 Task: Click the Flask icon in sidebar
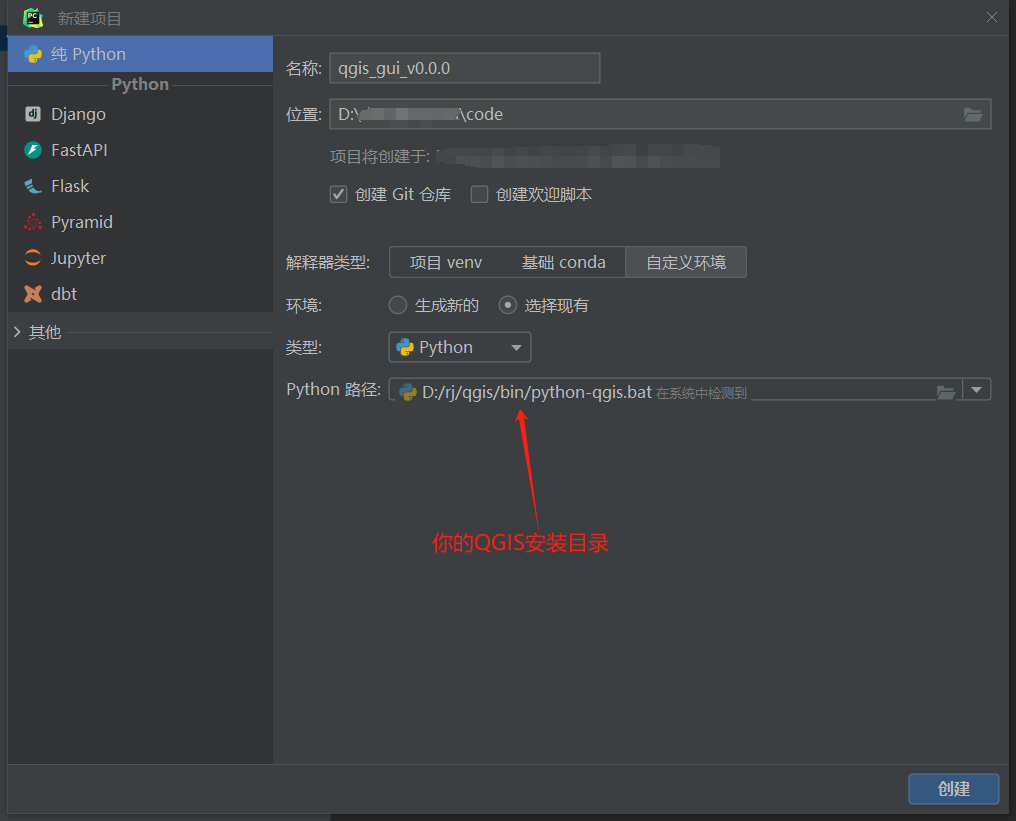pyautogui.click(x=33, y=187)
